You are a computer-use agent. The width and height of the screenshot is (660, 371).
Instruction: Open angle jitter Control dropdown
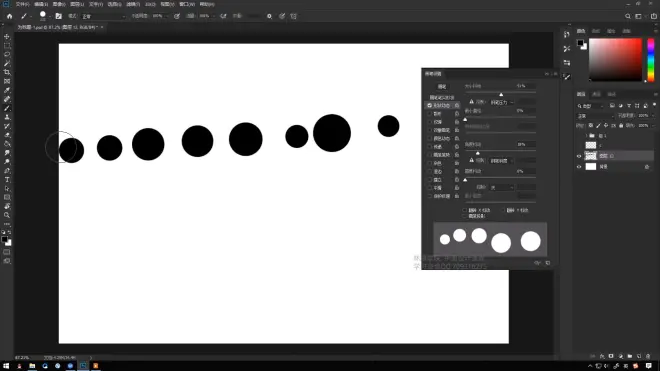(x=501, y=161)
